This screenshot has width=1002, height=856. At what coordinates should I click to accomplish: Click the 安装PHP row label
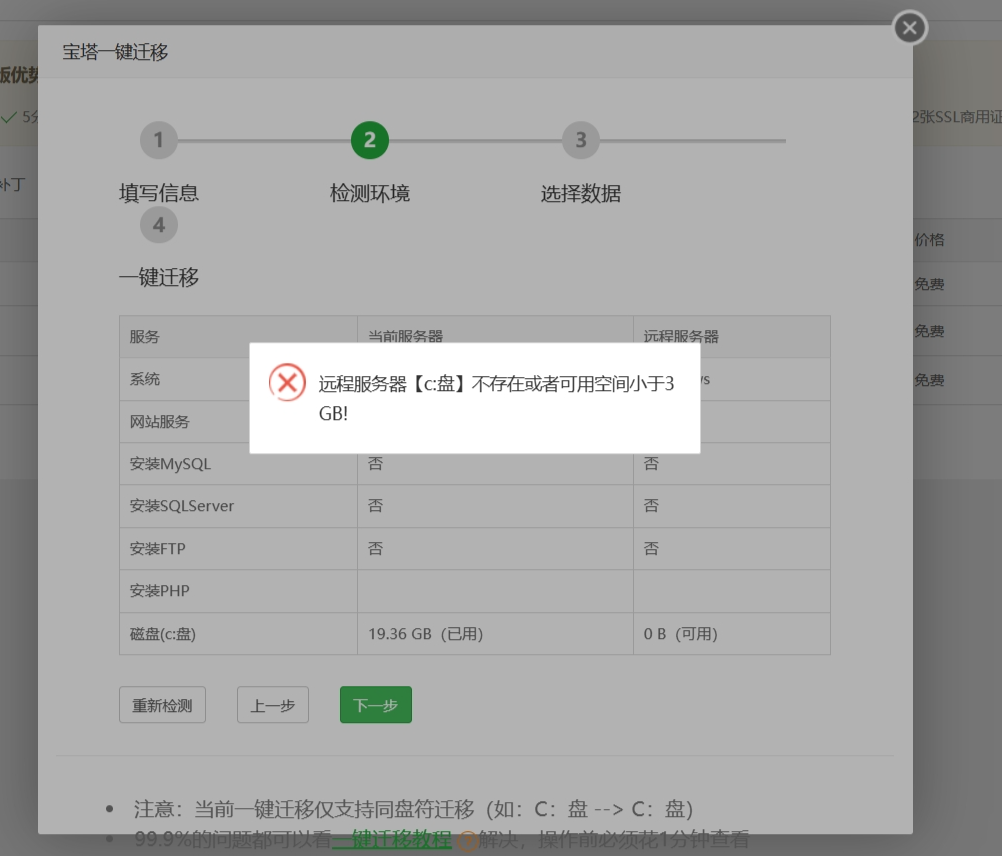tap(160, 591)
